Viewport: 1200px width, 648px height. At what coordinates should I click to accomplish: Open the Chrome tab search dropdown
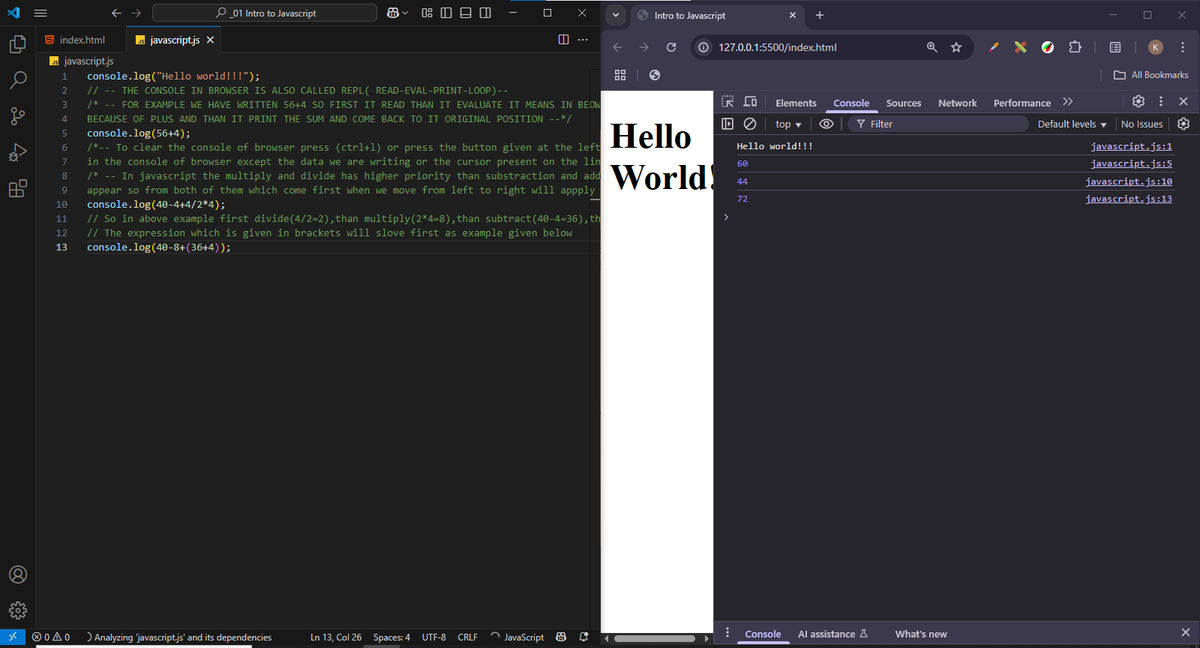(614, 15)
